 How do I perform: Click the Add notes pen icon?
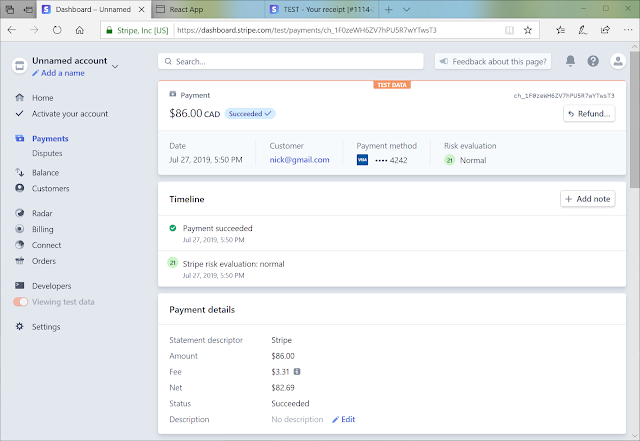point(583,30)
